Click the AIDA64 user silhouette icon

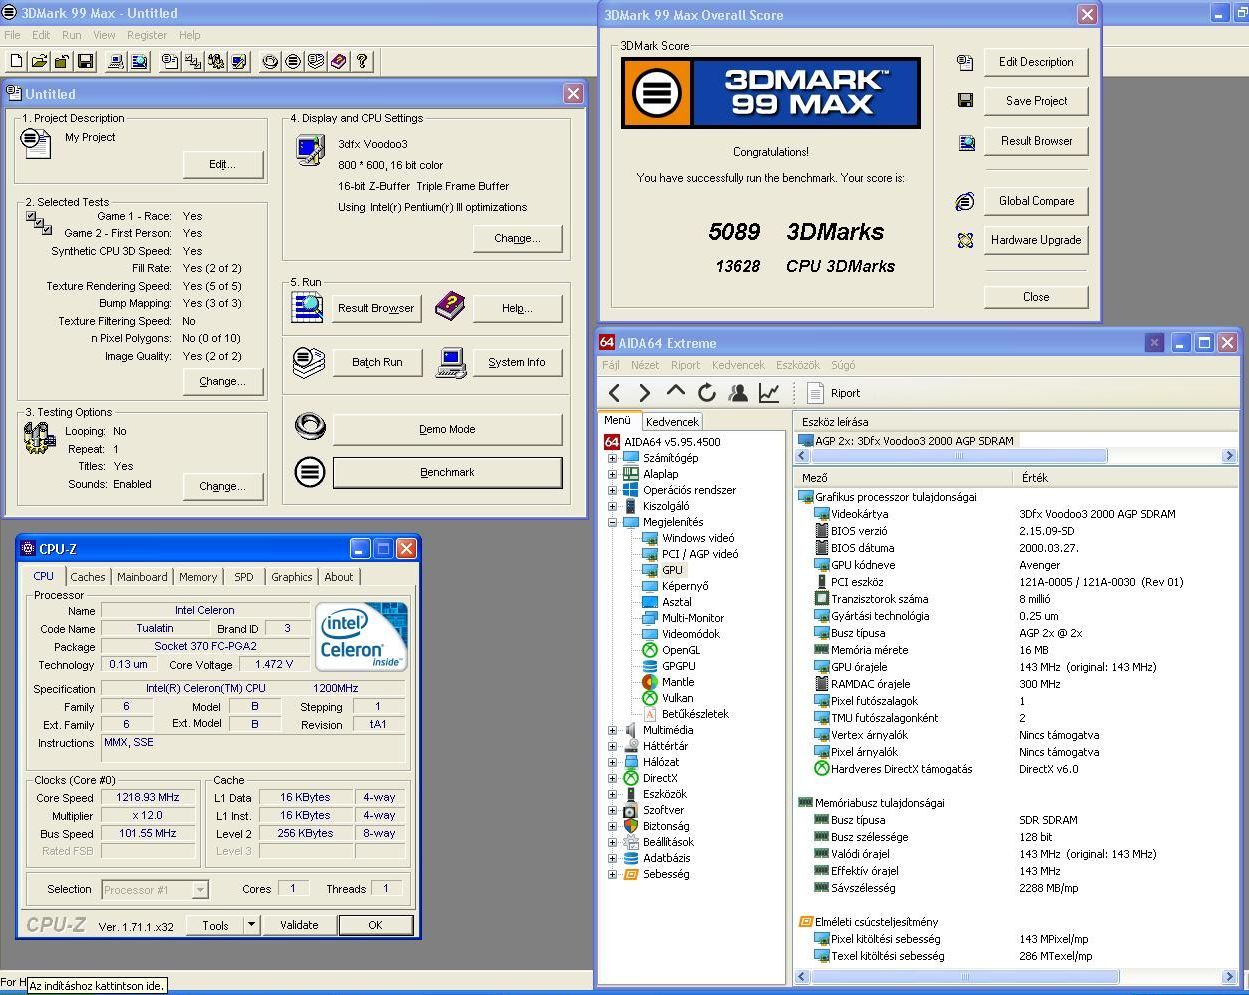coord(738,393)
